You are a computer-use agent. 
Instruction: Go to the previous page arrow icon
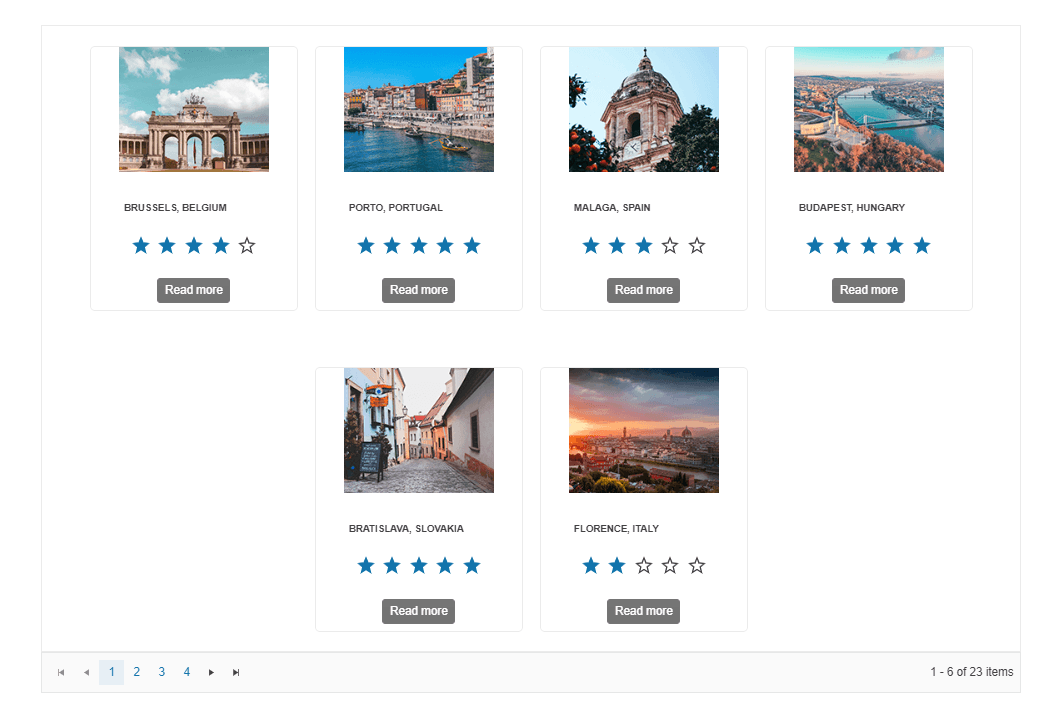tap(86, 672)
